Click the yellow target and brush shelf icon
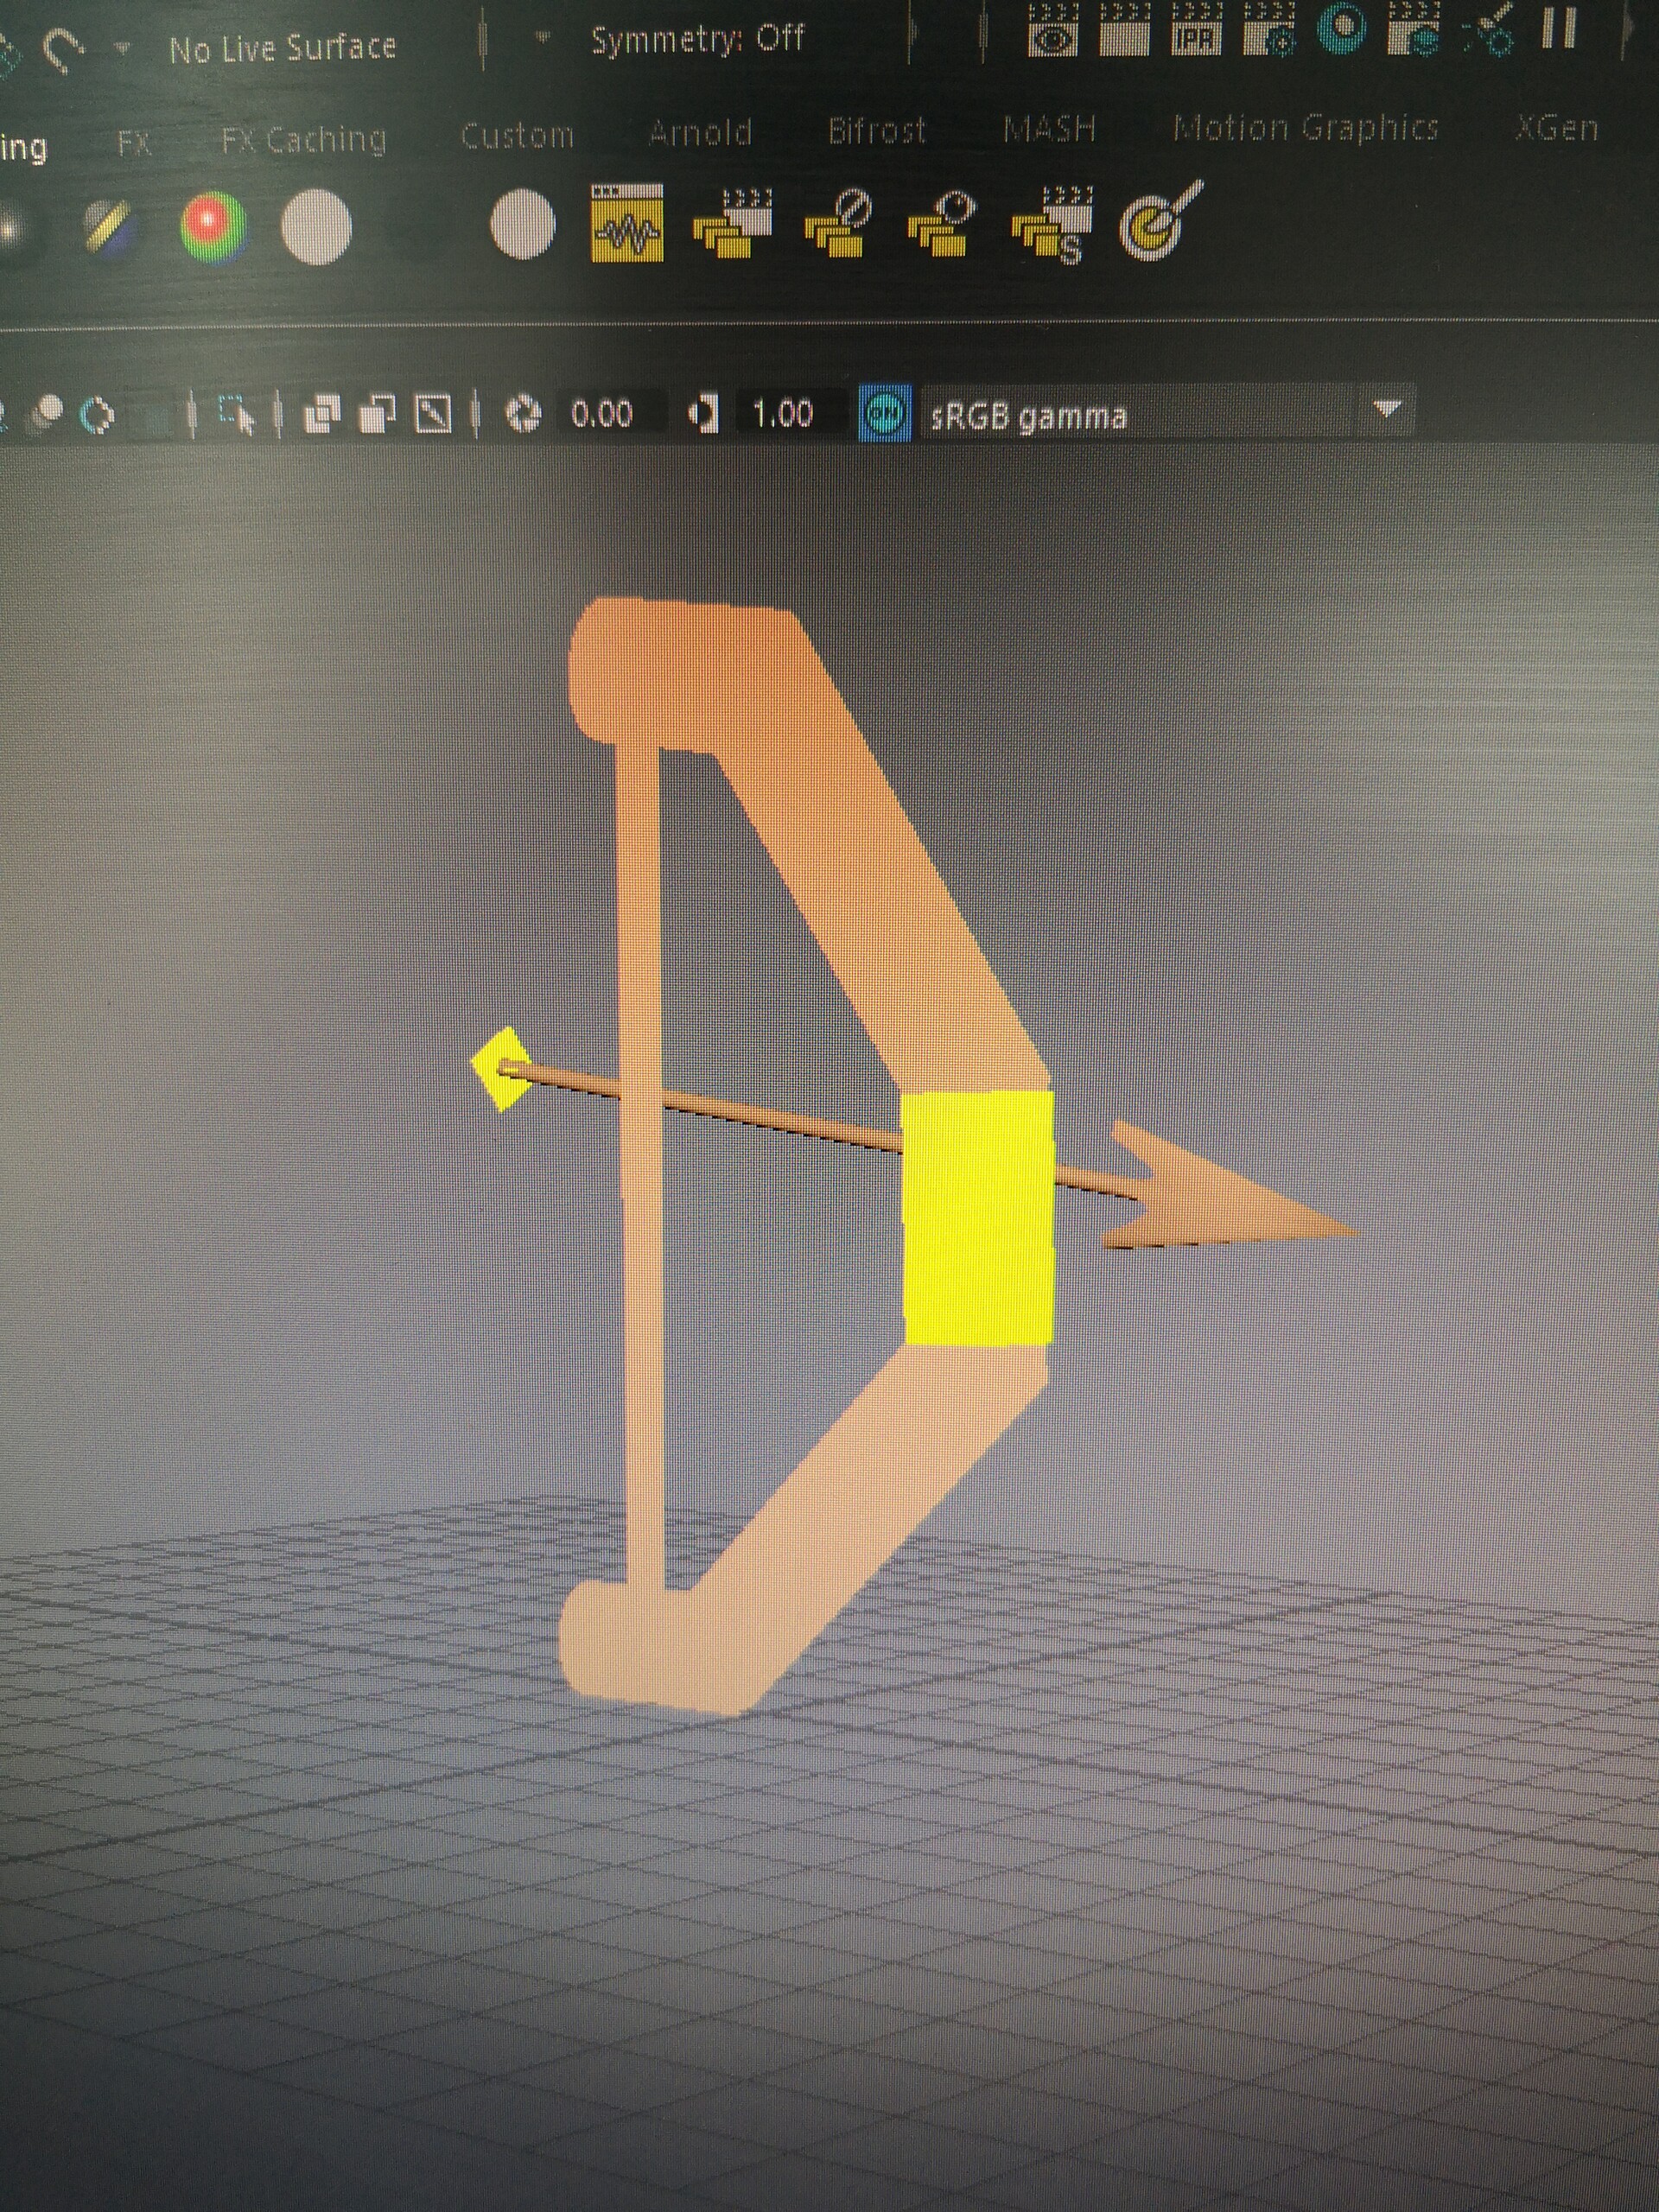 [x=1160, y=224]
